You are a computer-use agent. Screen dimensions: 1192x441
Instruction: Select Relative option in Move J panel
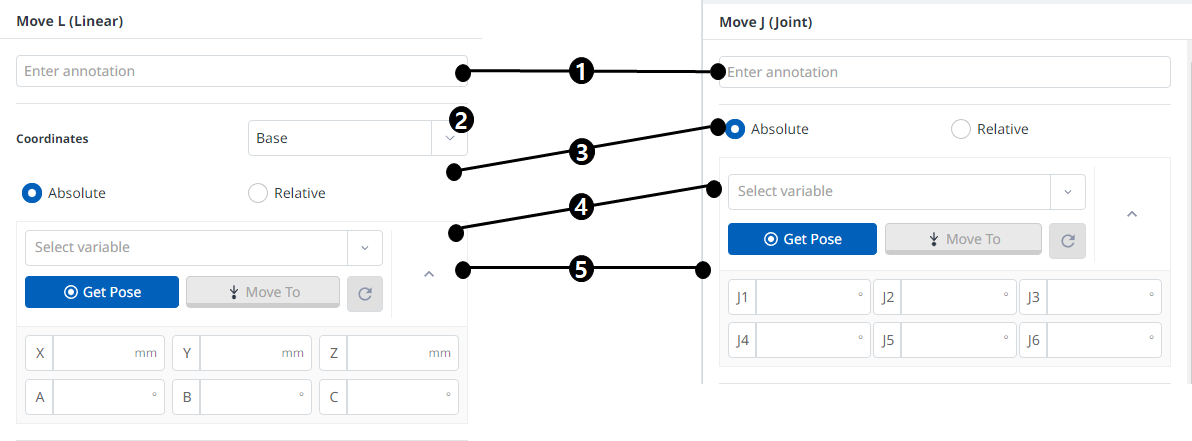click(961, 129)
